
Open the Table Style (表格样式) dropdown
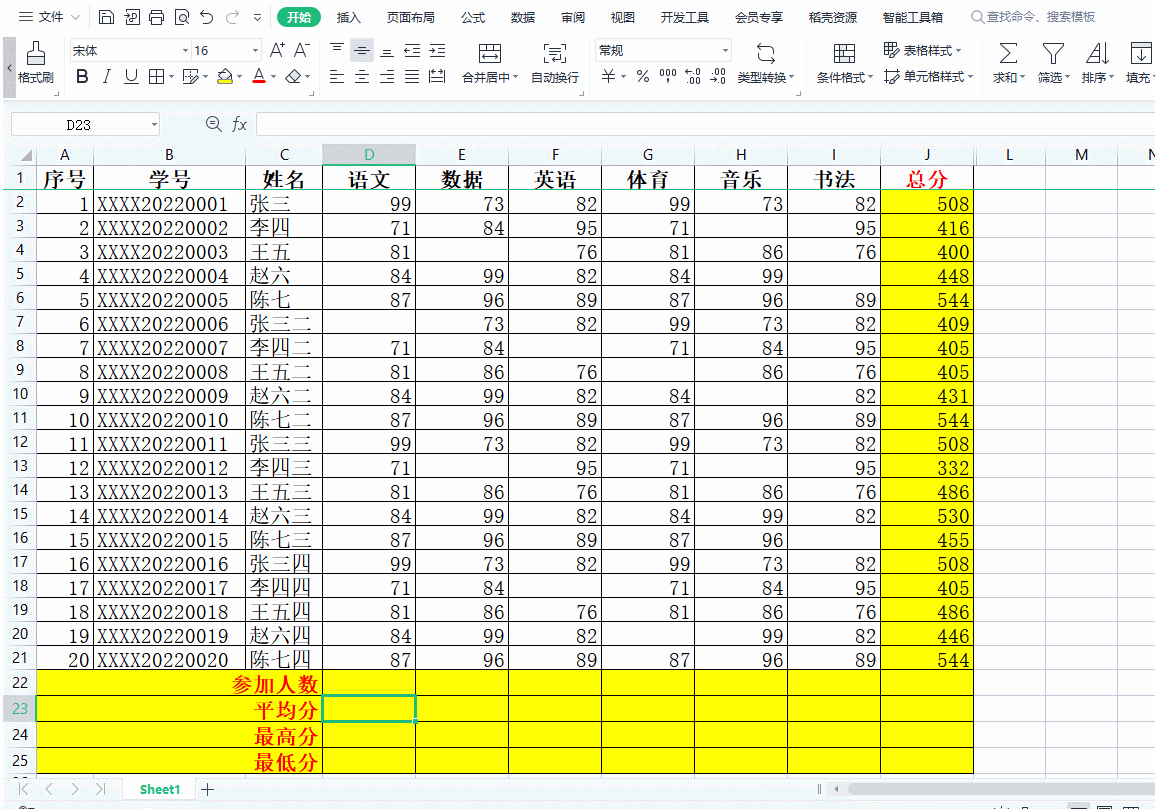[x=922, y=50]
